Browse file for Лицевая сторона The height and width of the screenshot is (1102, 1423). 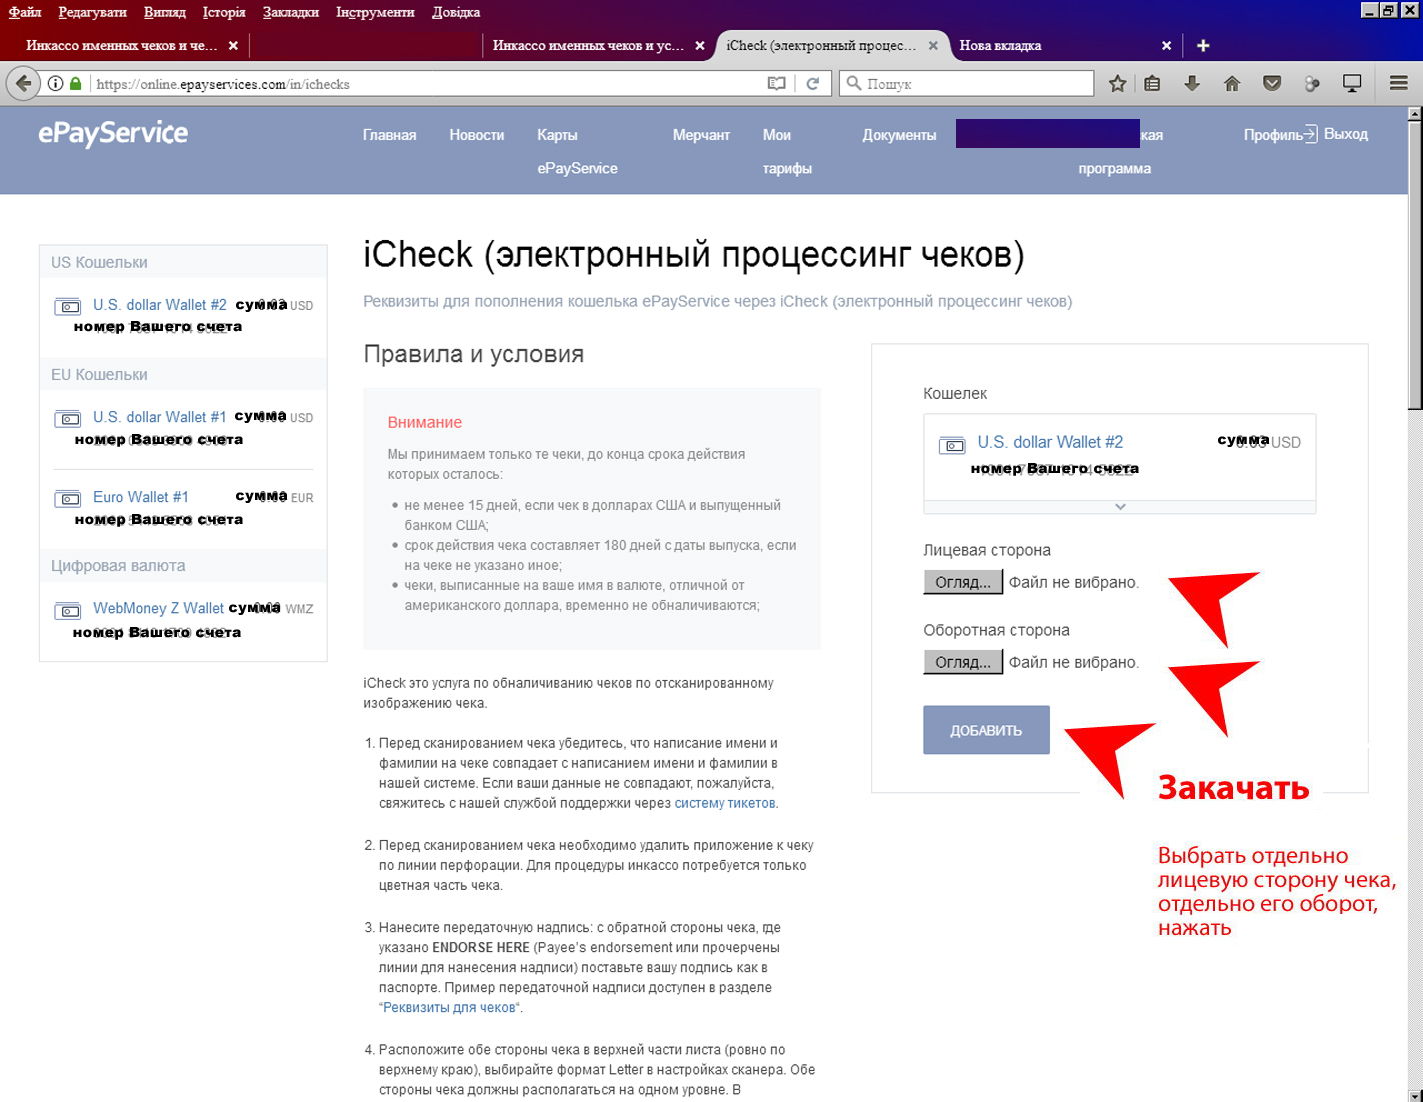point(962,582)
